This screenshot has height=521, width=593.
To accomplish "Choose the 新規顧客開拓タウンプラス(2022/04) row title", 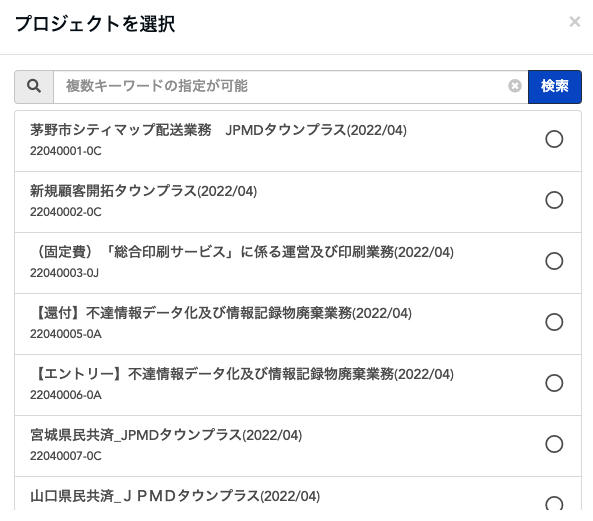I will coord(143,191).
